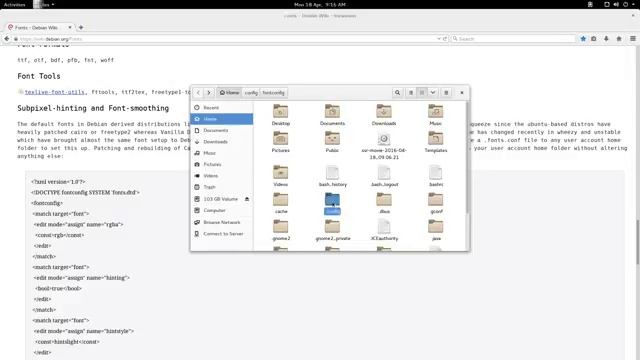The image size is (640, 360).
Task: Select the highlighted .config folder
Action: coord(332,200)
